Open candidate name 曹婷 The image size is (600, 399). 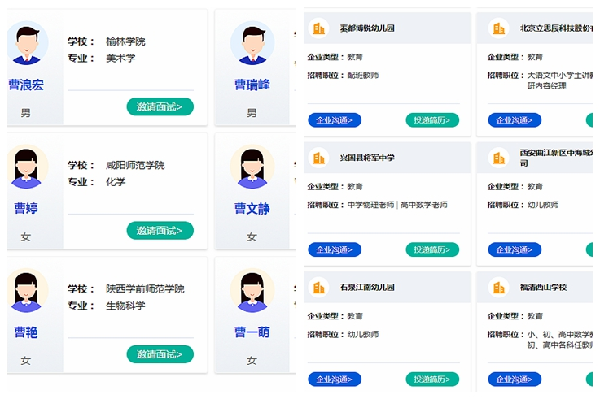click(26, 208)
